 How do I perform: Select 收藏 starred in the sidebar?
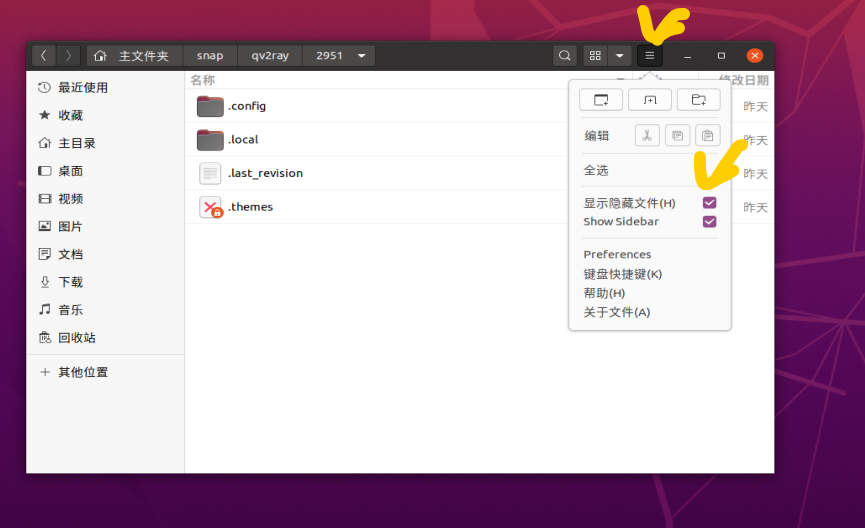(x=105, y=115)
